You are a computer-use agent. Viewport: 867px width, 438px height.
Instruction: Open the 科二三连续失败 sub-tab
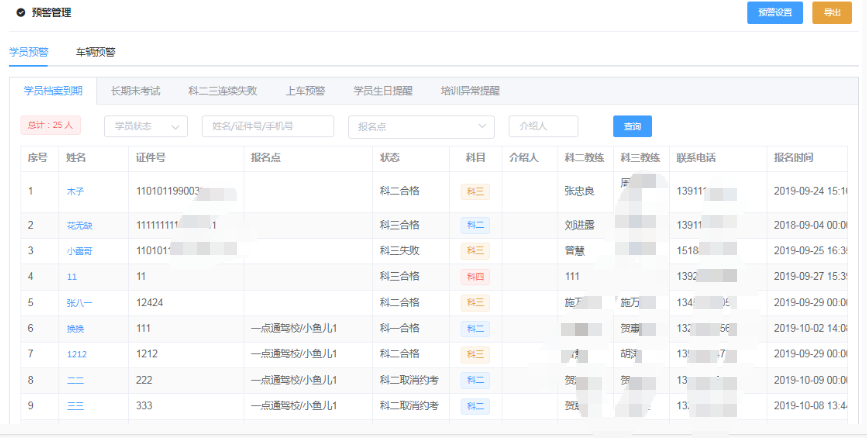point(223,91)
